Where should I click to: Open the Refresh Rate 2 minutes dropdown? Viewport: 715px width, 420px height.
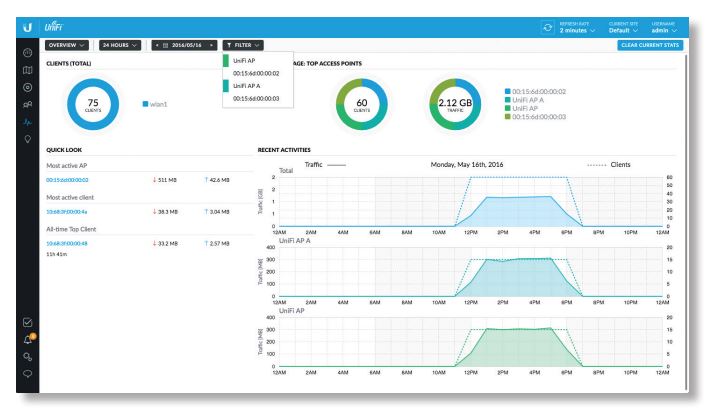pyautogui.click(x=577, y=27)
